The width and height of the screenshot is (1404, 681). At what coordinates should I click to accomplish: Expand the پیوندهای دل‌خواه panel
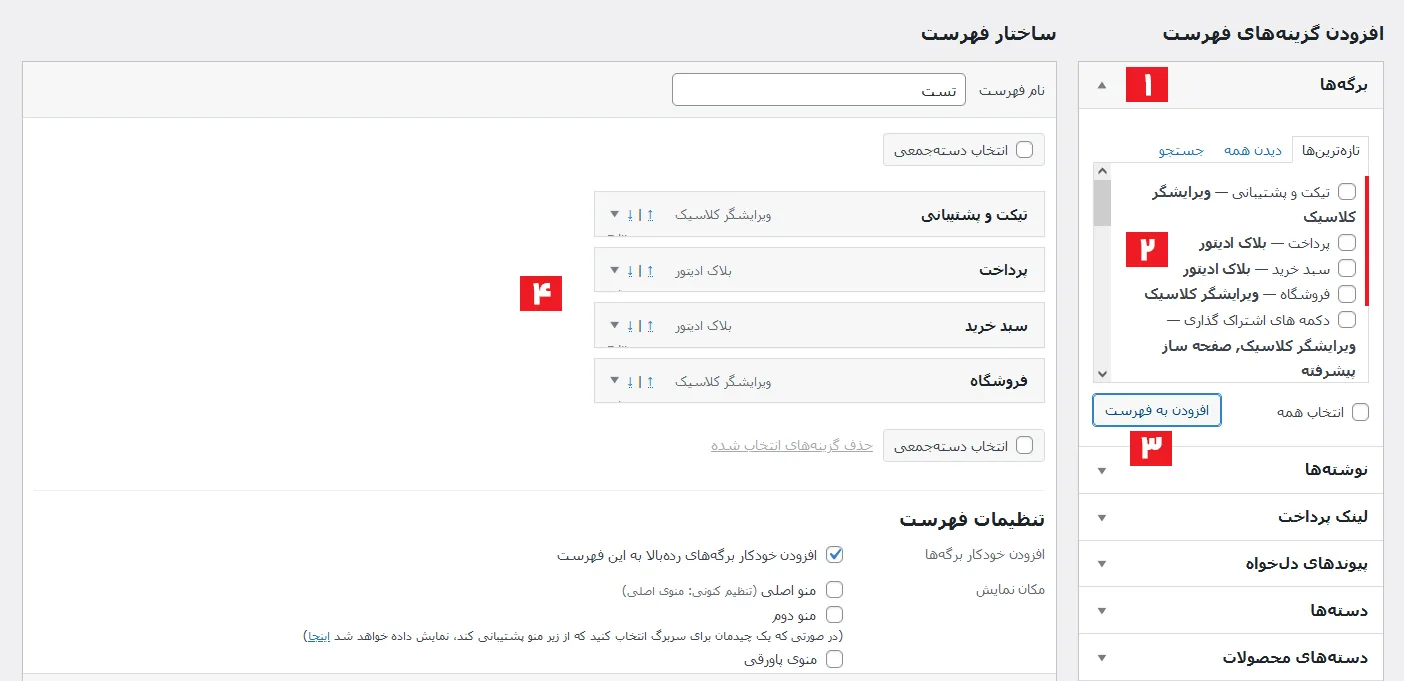(1102, 563)
